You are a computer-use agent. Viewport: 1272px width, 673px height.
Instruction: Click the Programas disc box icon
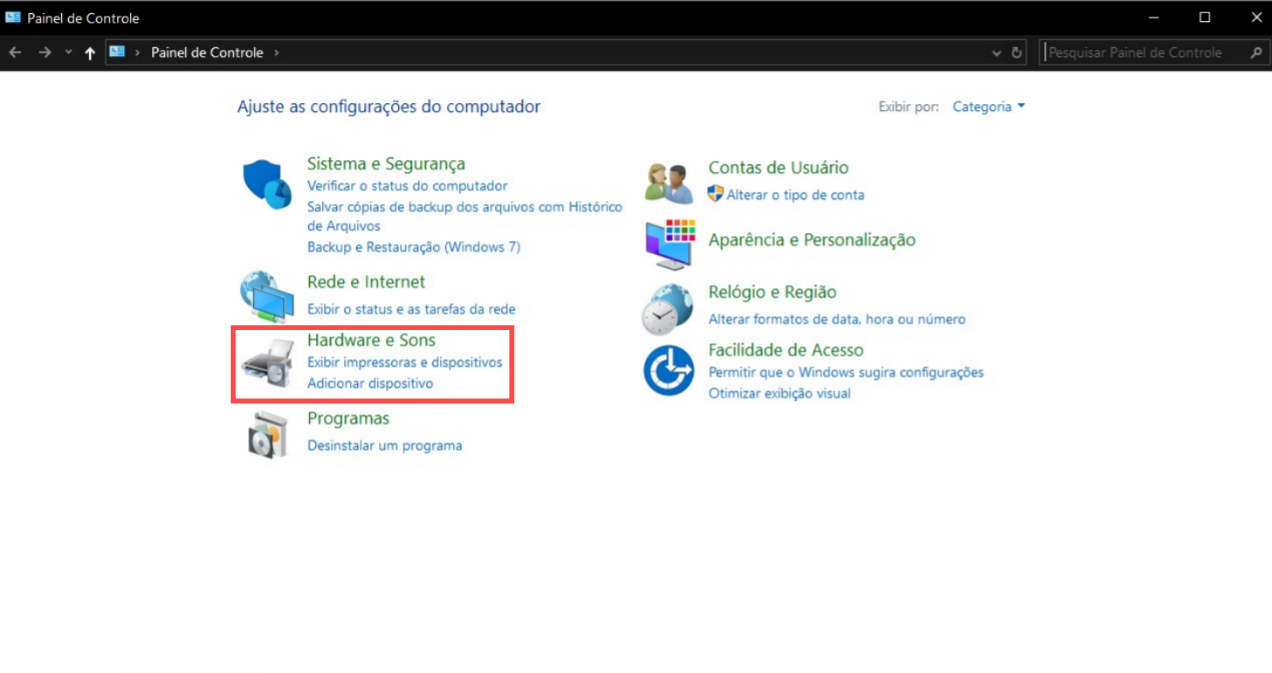coord(267,434)
